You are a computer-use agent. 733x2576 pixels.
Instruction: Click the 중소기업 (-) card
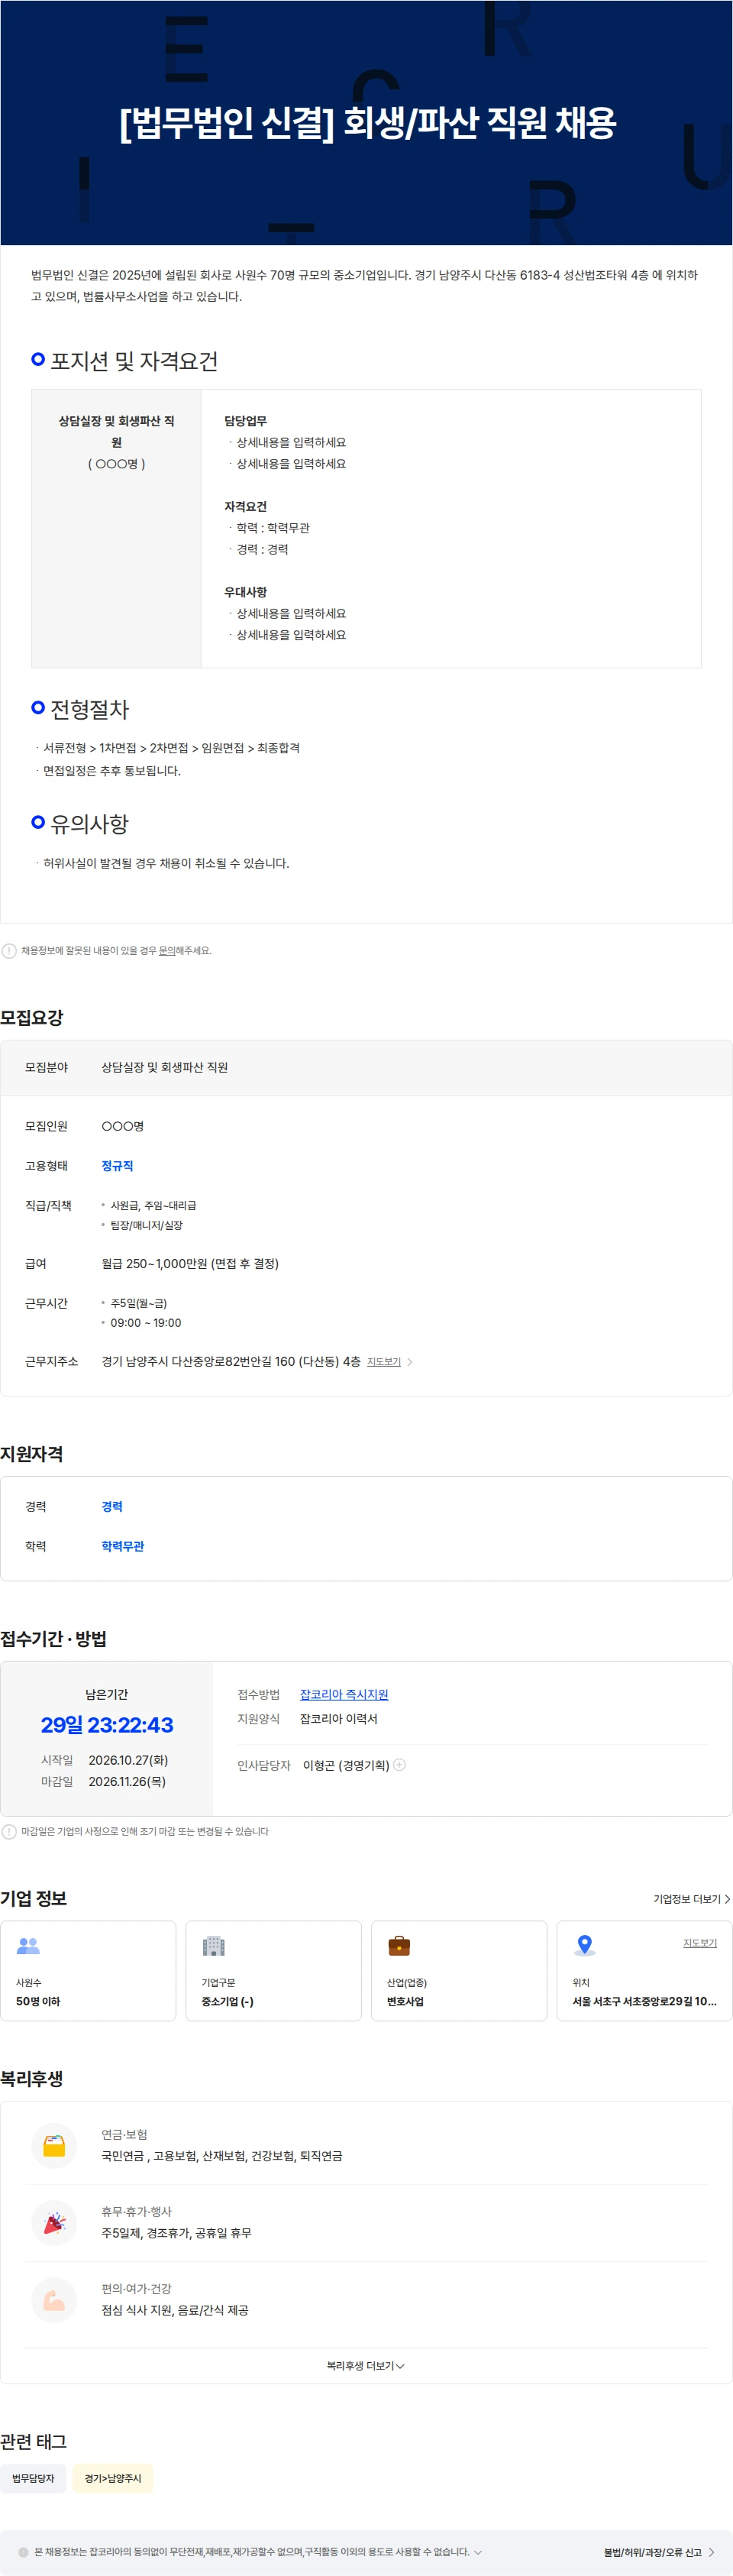tap(274, 1971)
